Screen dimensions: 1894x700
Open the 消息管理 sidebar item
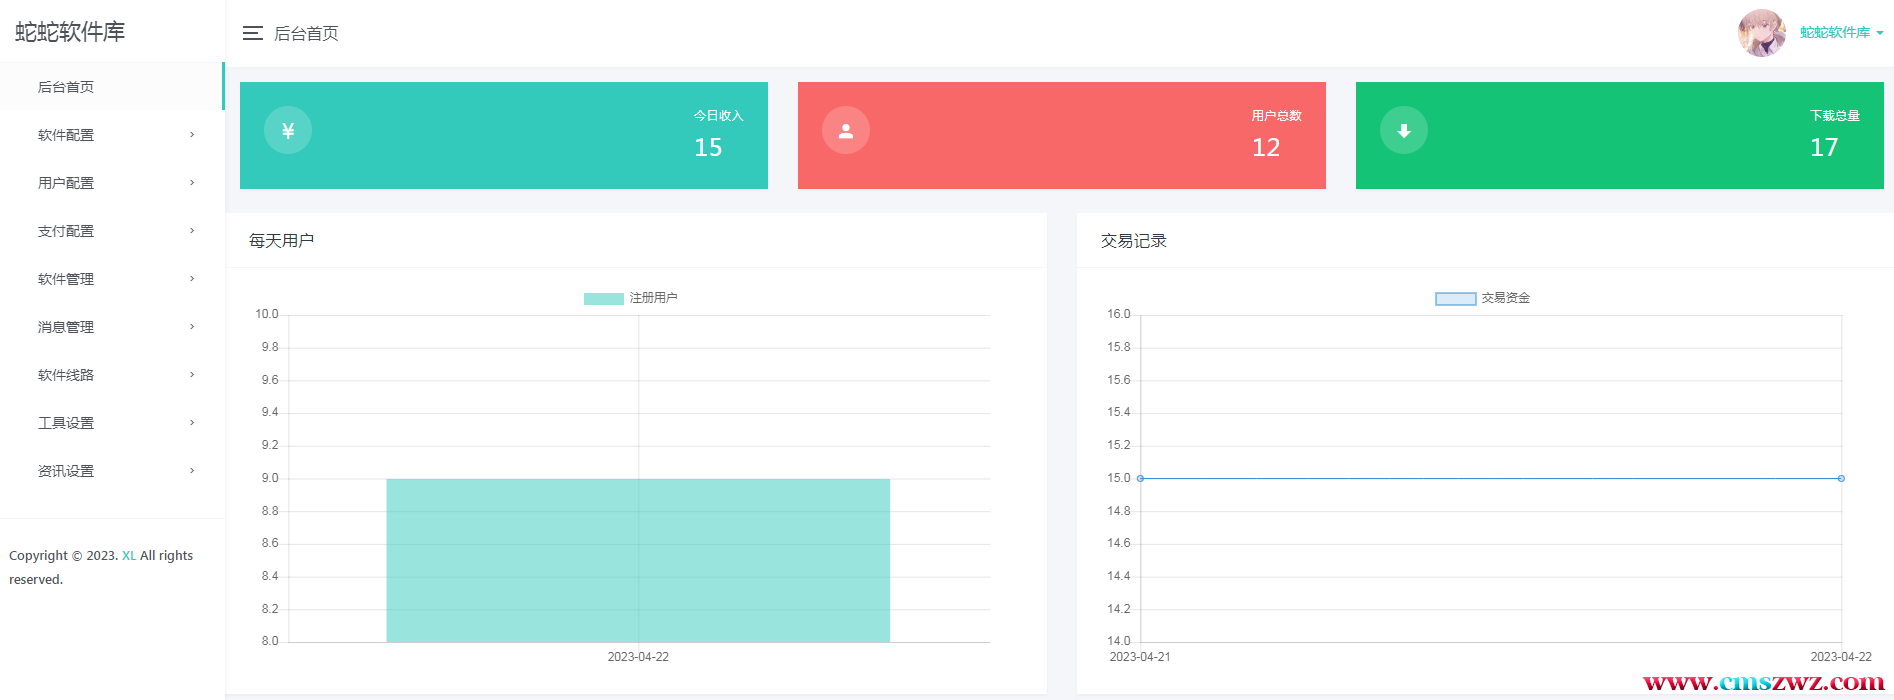(x=66, y=327)
